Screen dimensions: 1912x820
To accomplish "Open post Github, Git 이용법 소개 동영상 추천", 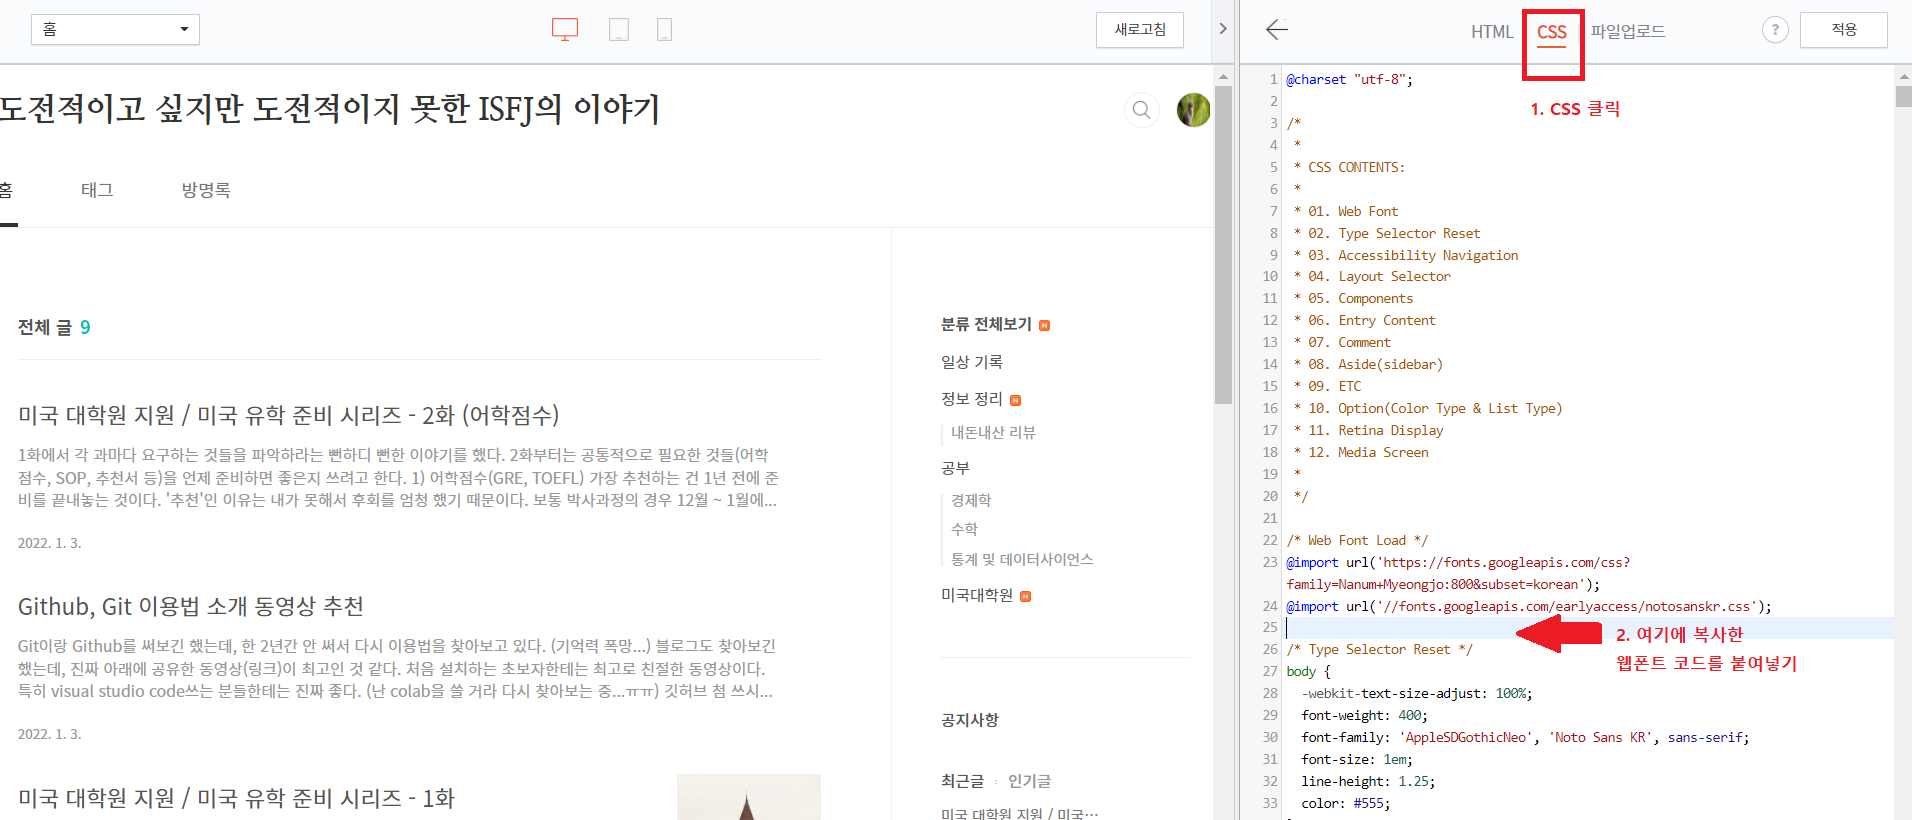I will tap(191, 607).
